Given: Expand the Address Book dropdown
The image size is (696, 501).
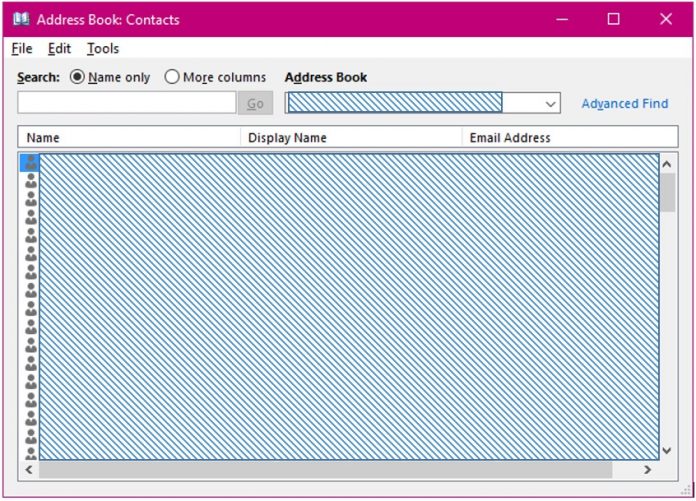Looking at the screenshot, I should (x=550, y=104).
